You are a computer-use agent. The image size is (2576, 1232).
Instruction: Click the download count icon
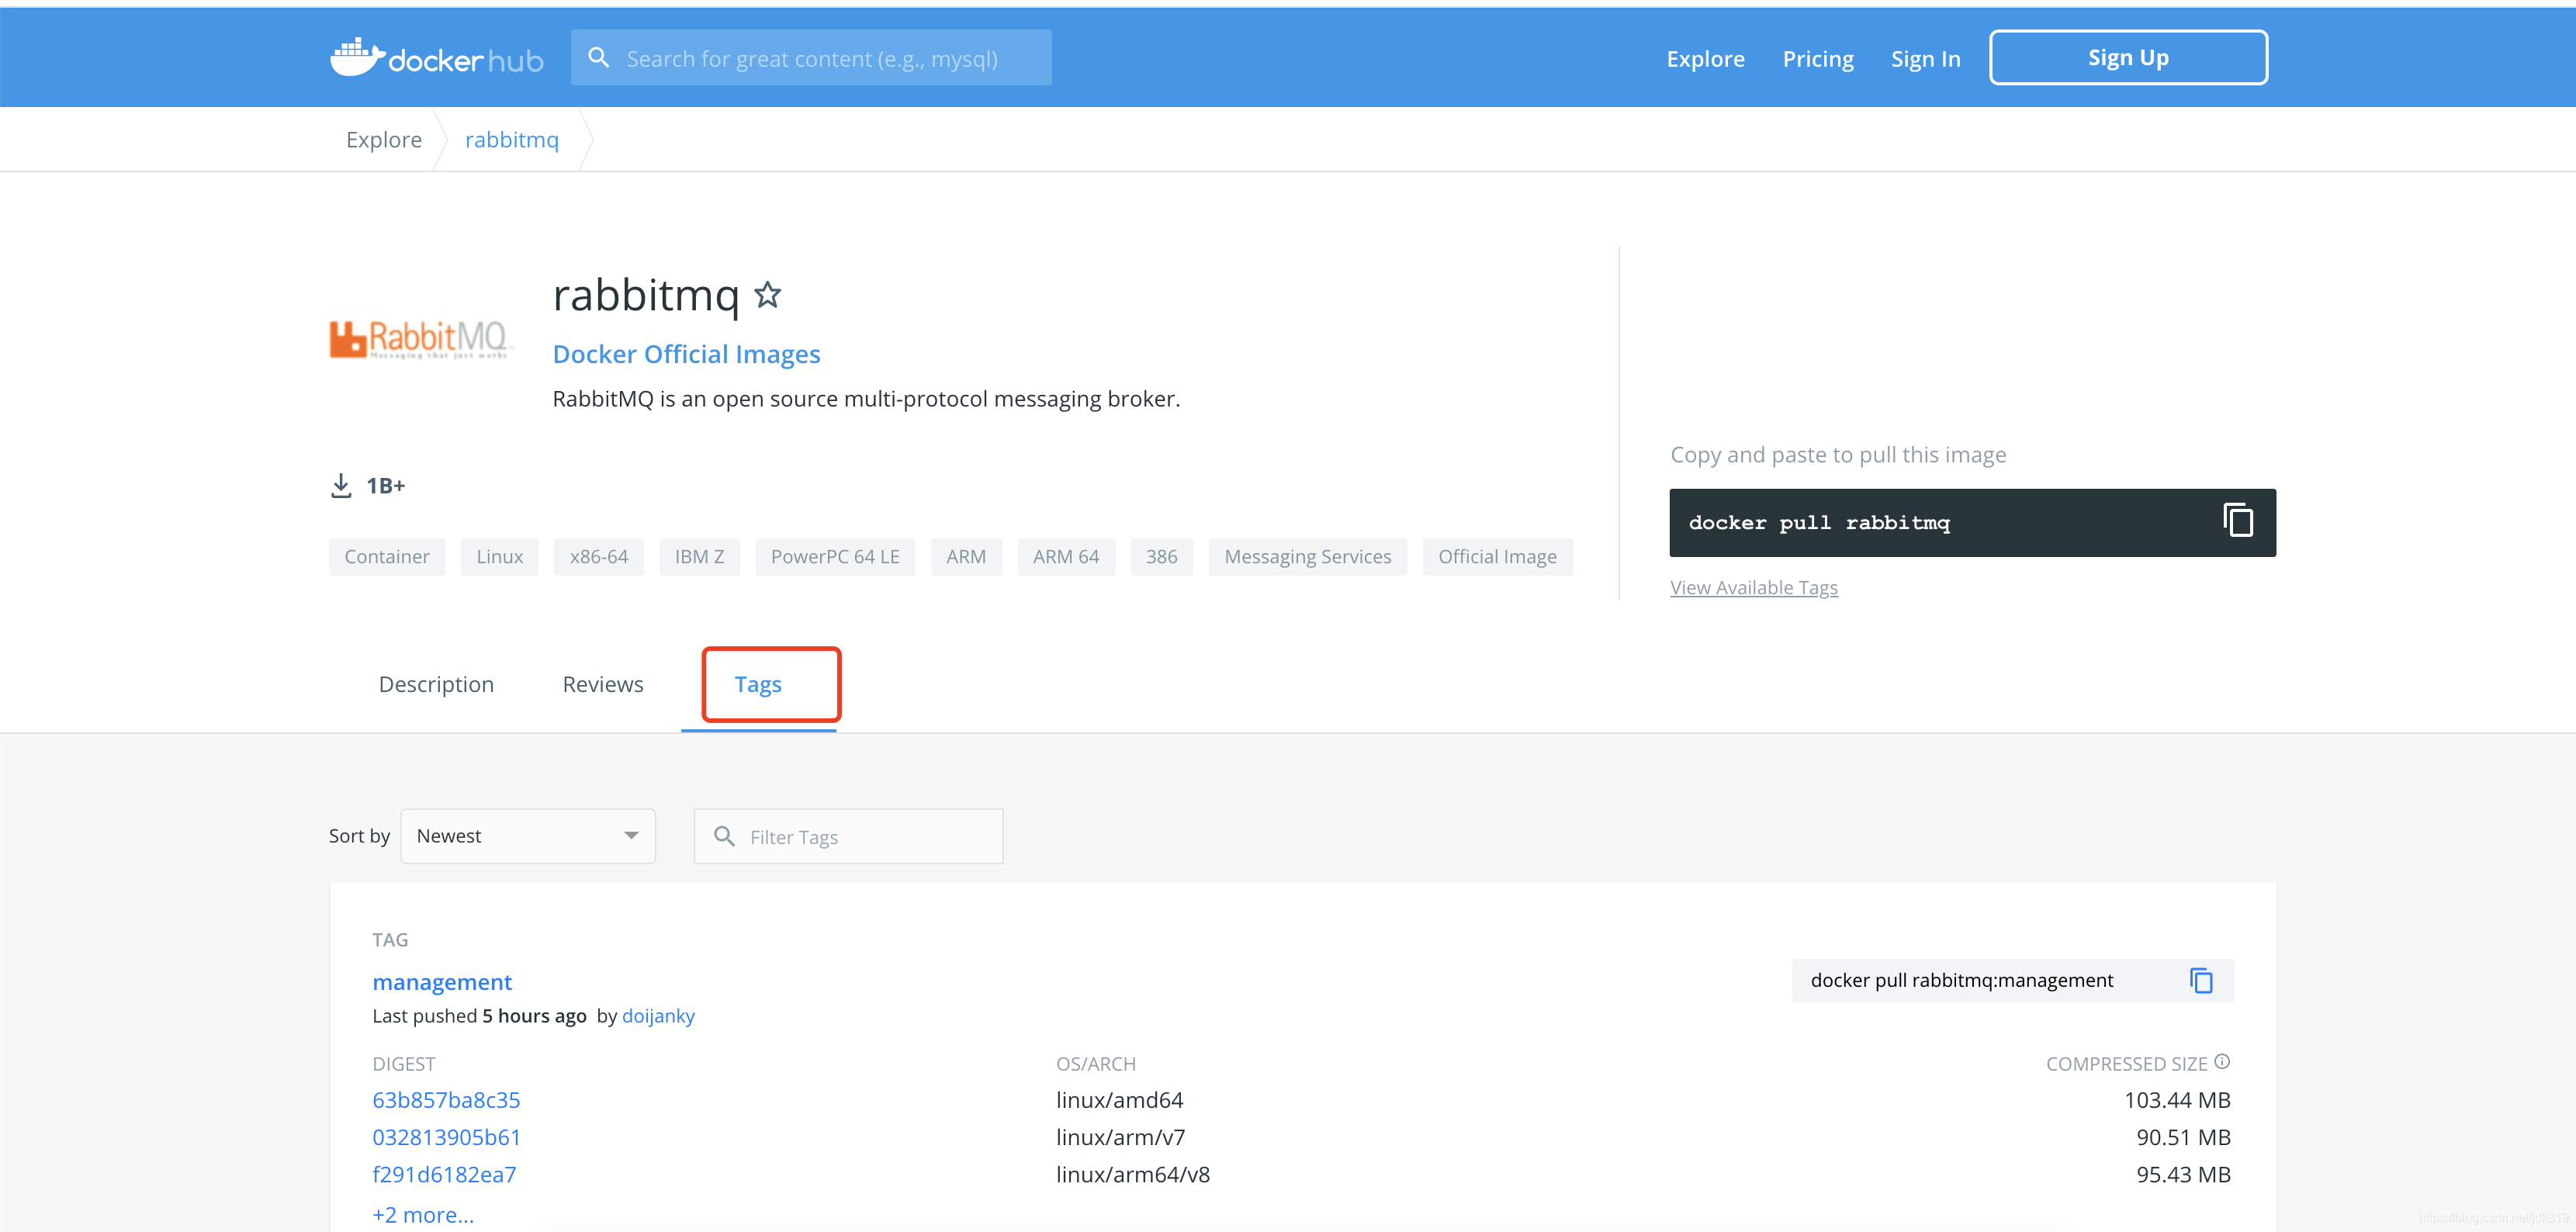point(341,486)
